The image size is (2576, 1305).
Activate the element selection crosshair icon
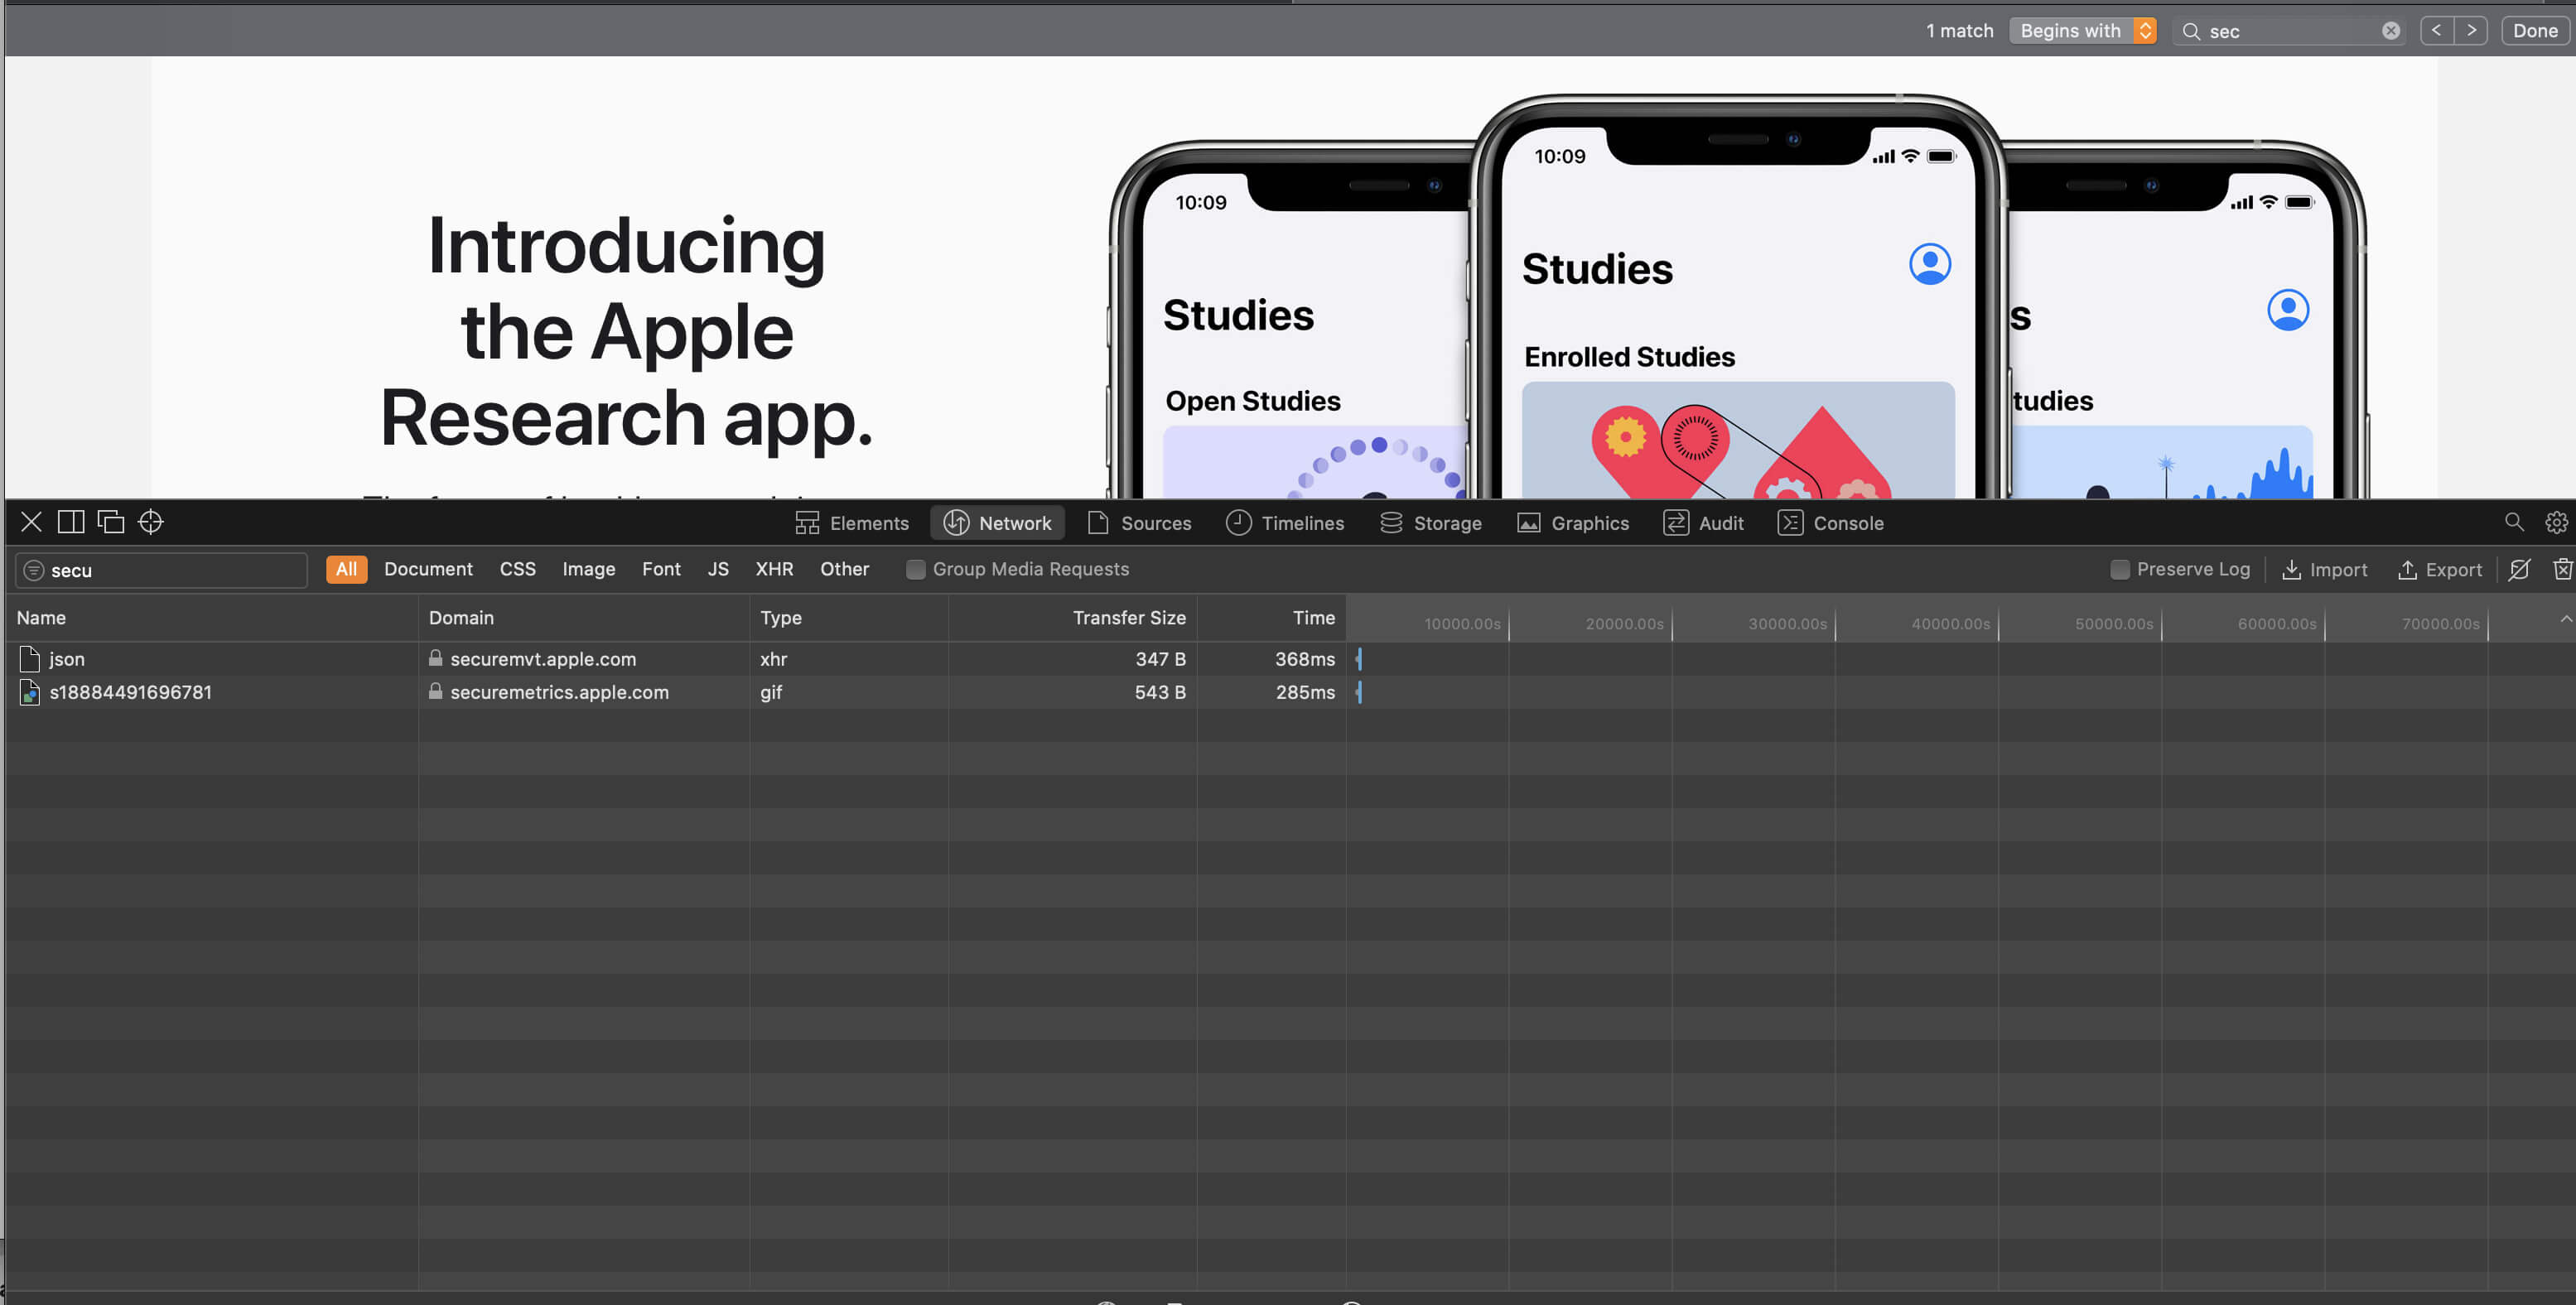151,522
